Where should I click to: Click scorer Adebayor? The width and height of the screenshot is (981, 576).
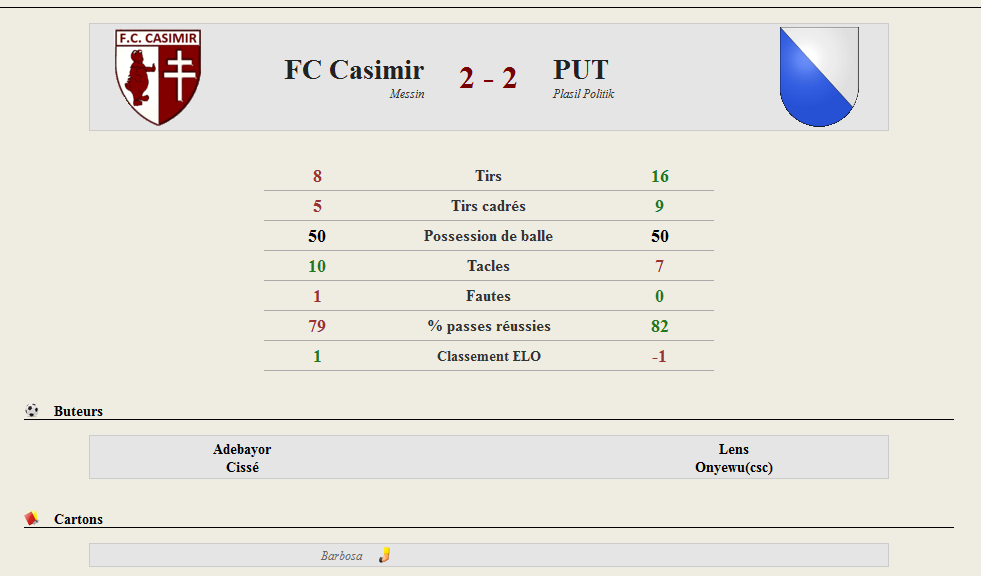242,449
